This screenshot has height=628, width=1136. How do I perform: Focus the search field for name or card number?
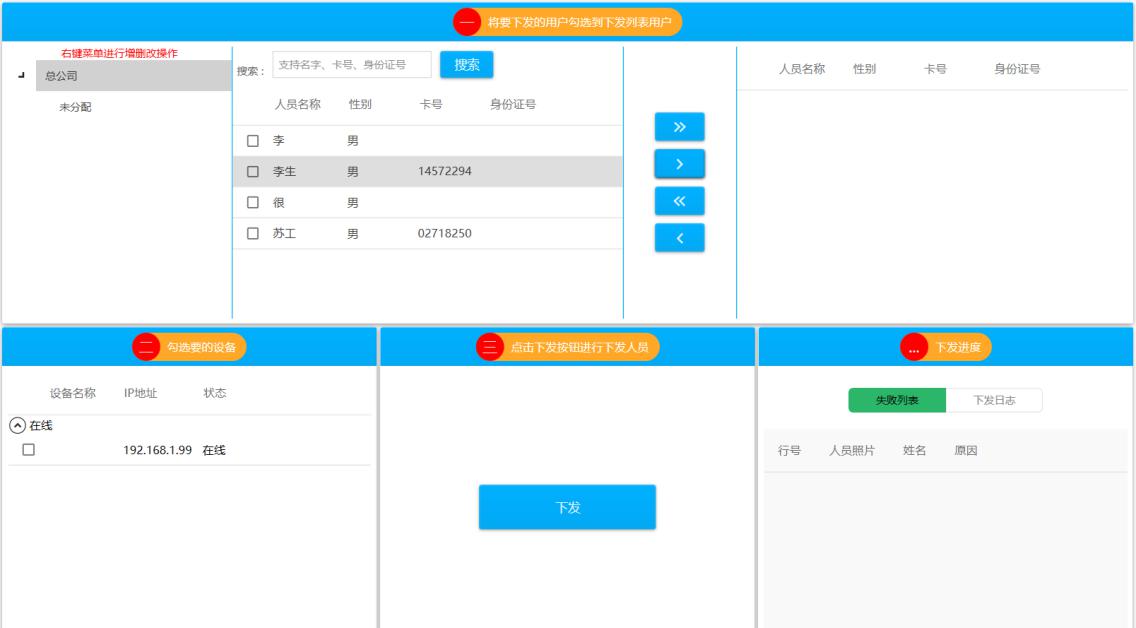tap(351, 65)
